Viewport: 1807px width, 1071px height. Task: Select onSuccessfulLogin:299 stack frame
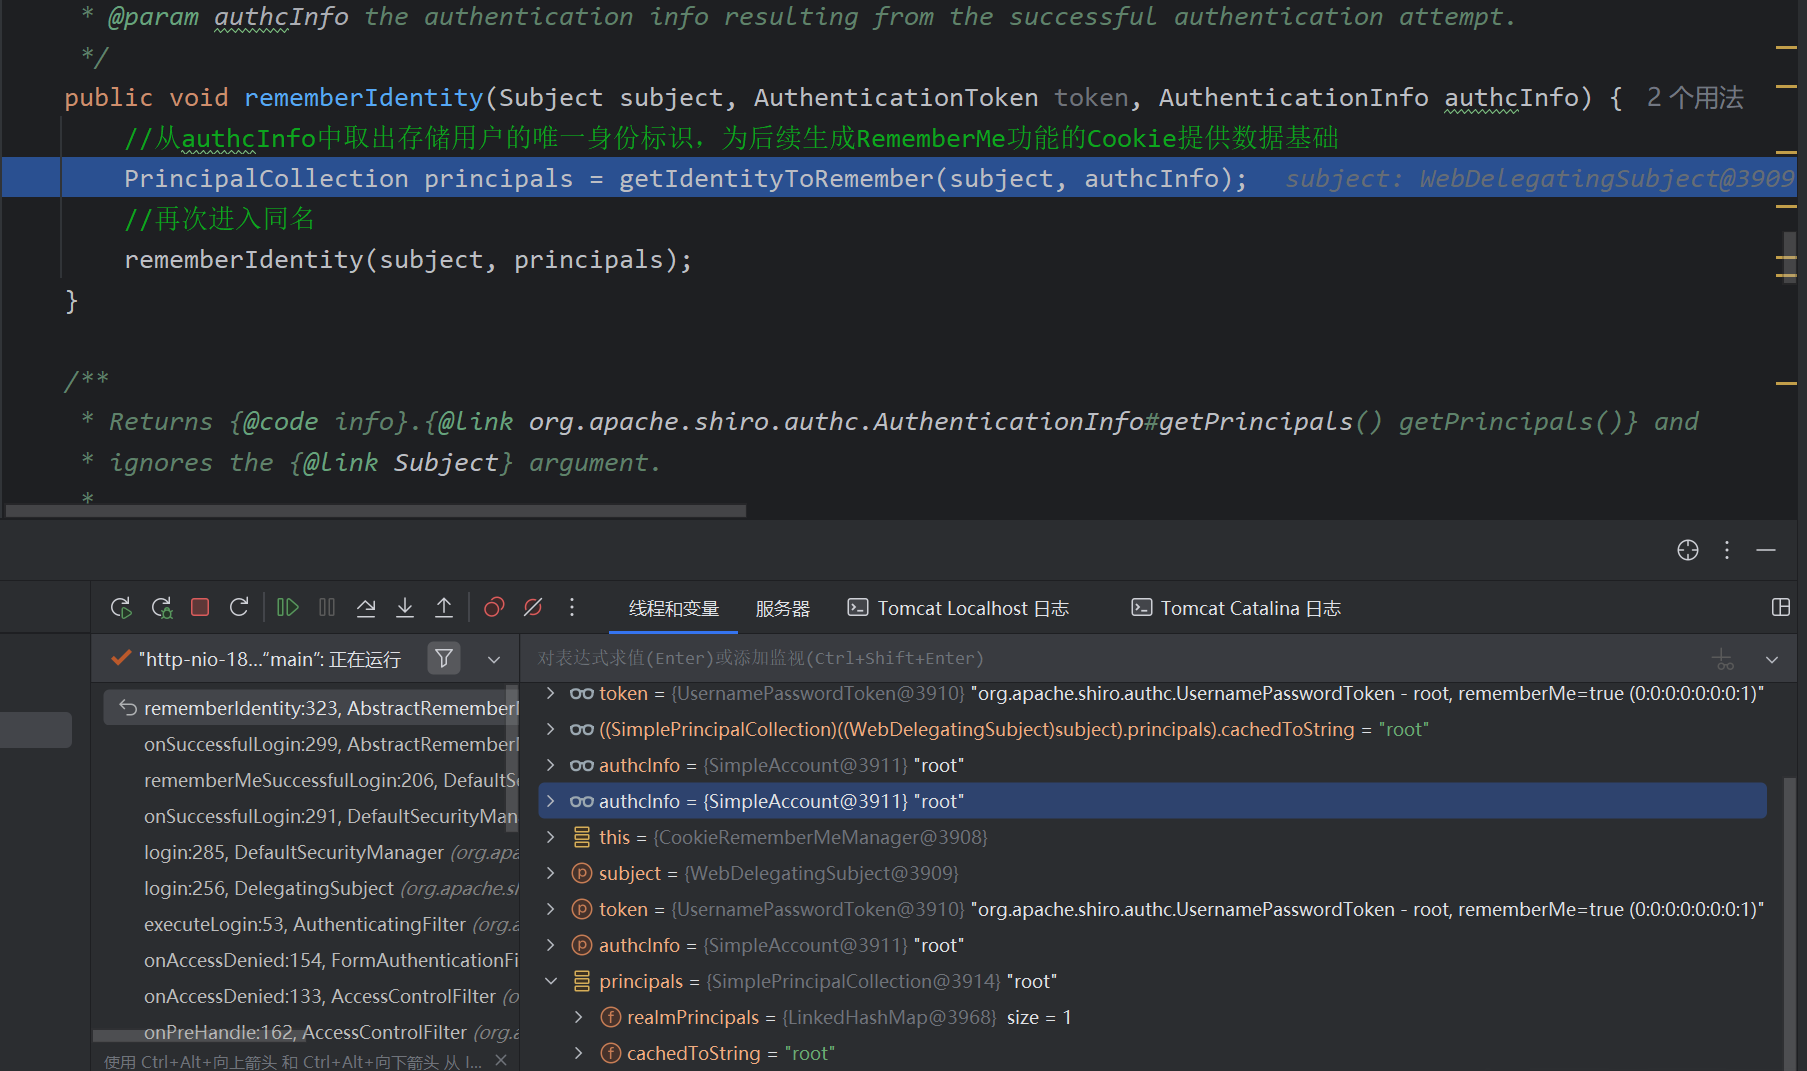click(330, 744)
